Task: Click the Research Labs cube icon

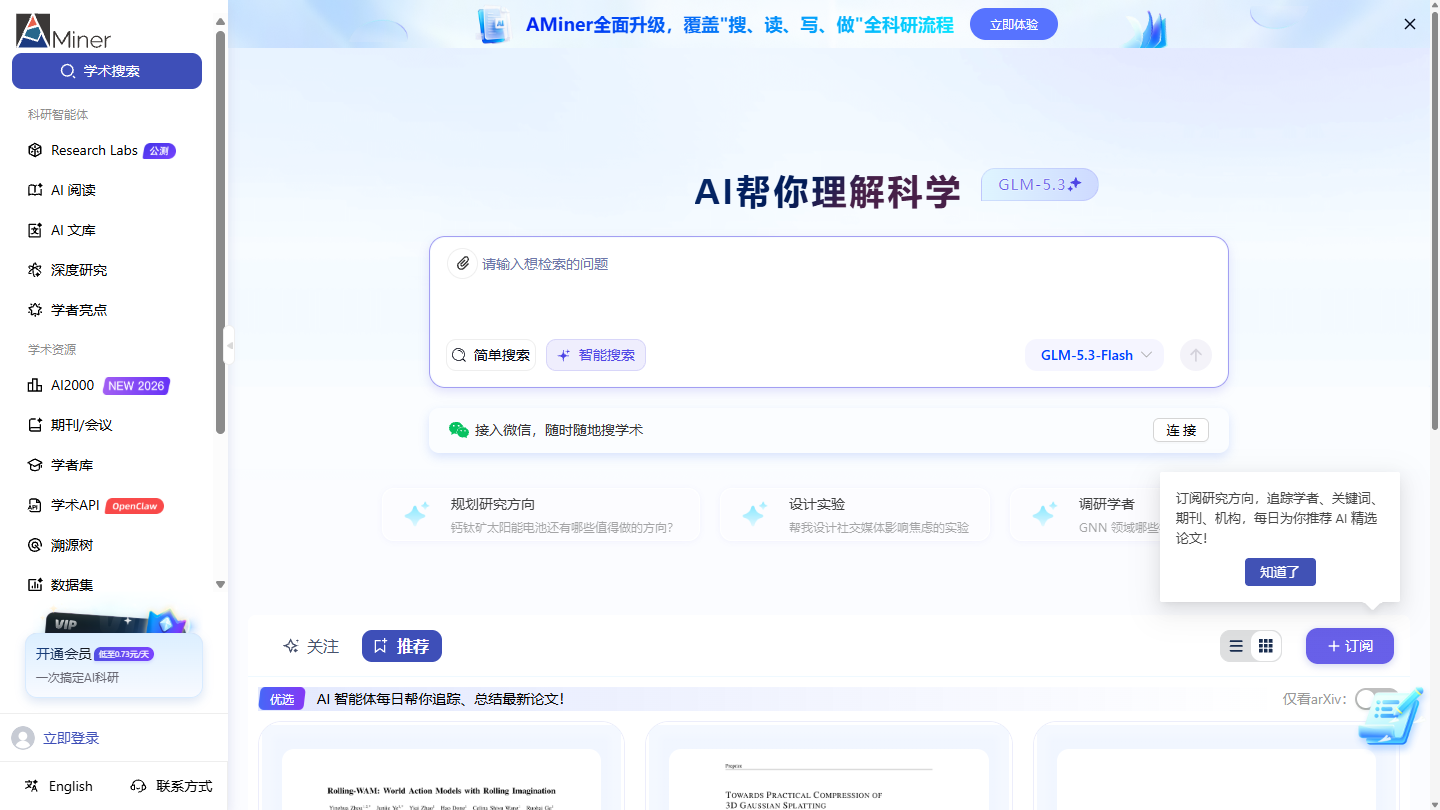Action: tap(34, 150)
